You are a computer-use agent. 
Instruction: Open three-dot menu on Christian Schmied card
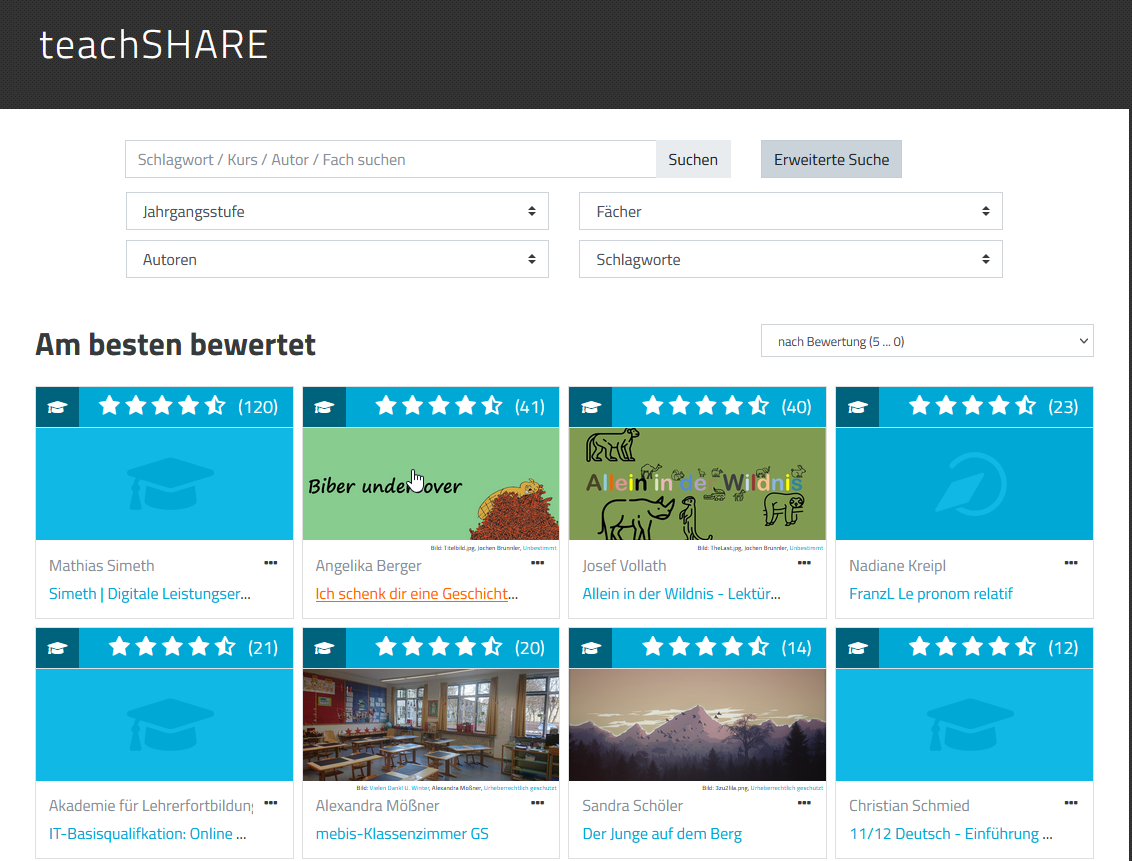[1071, 803]
